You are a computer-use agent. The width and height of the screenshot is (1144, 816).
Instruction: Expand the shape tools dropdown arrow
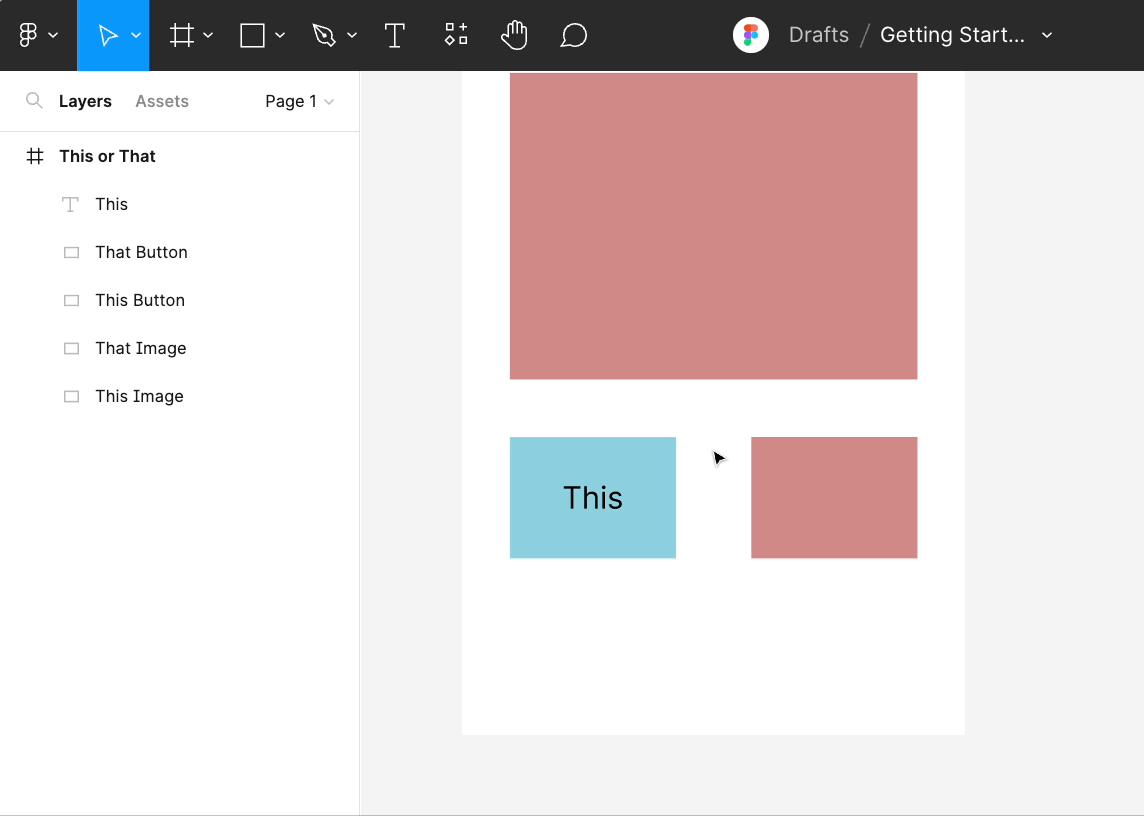coord(280,36)
